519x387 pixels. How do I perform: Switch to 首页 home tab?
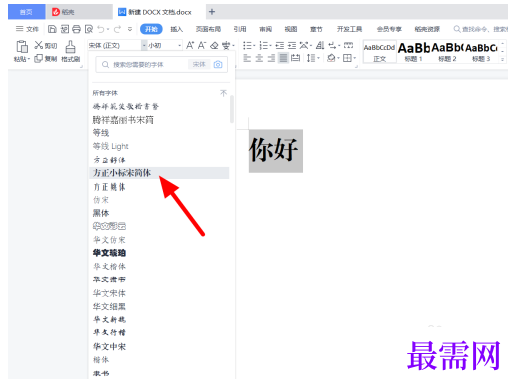click(x=27, y=12)
